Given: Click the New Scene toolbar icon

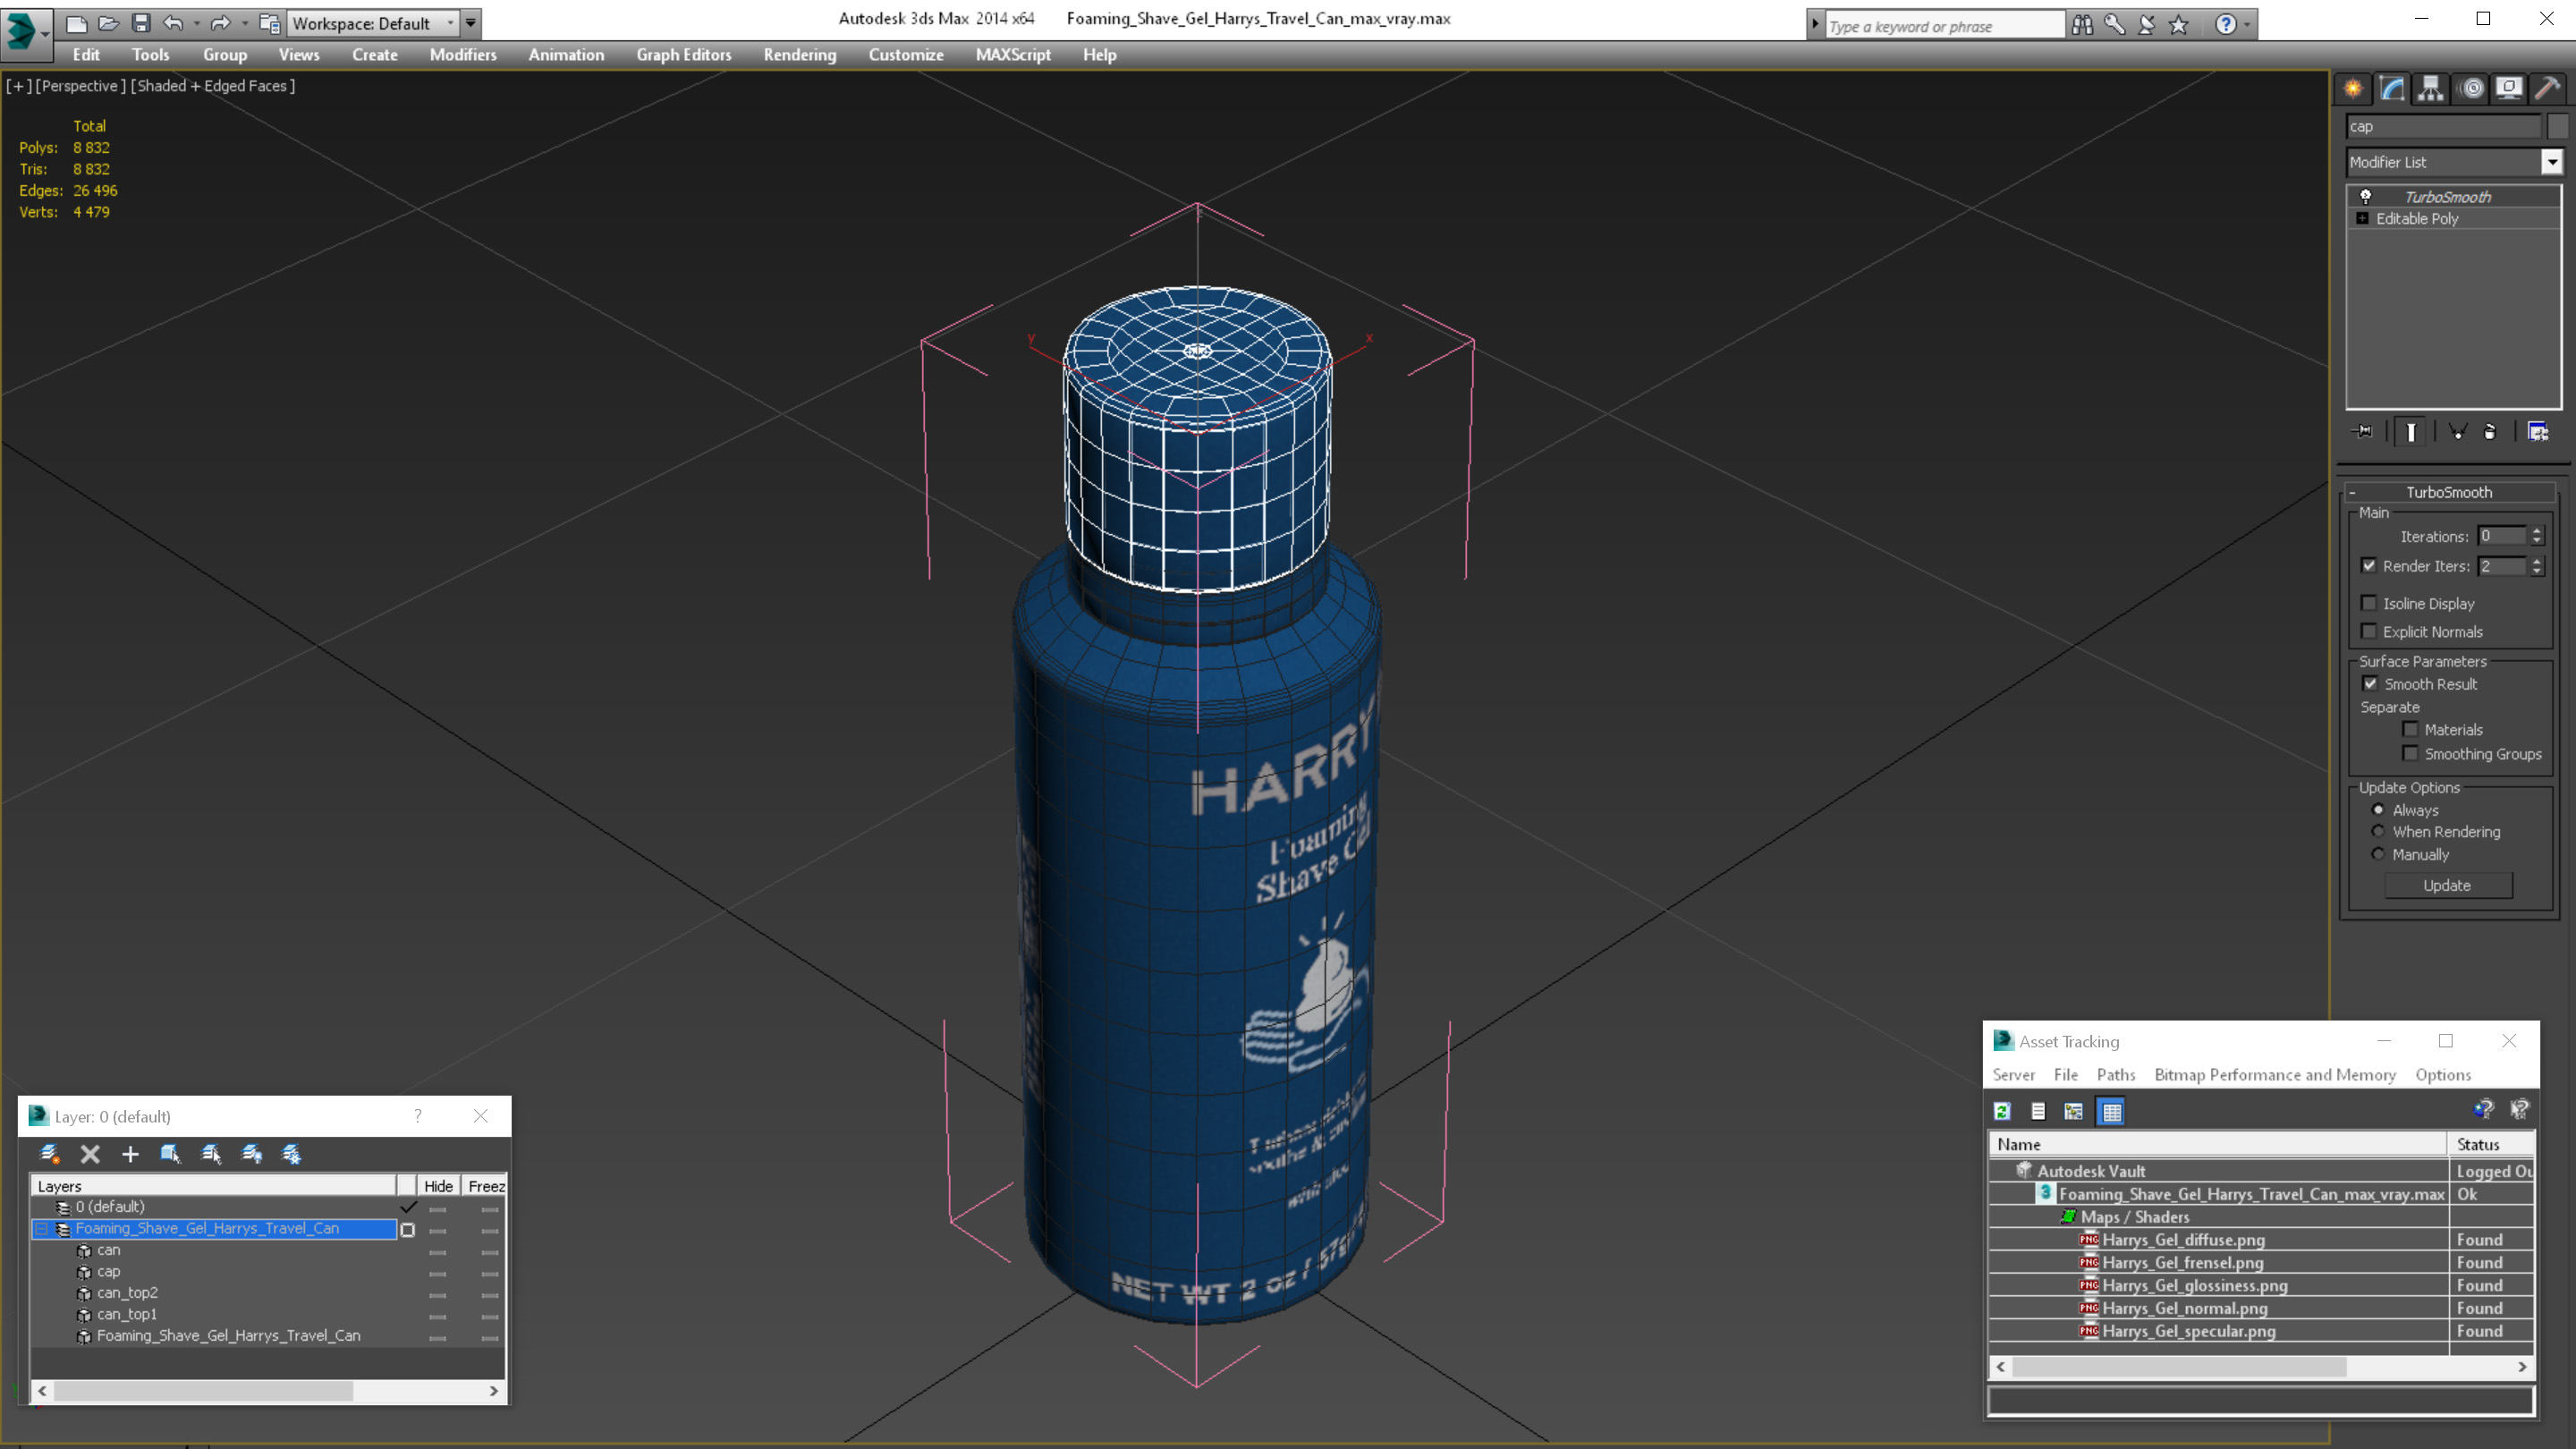Looking at the screenshot, I should 76,23.
